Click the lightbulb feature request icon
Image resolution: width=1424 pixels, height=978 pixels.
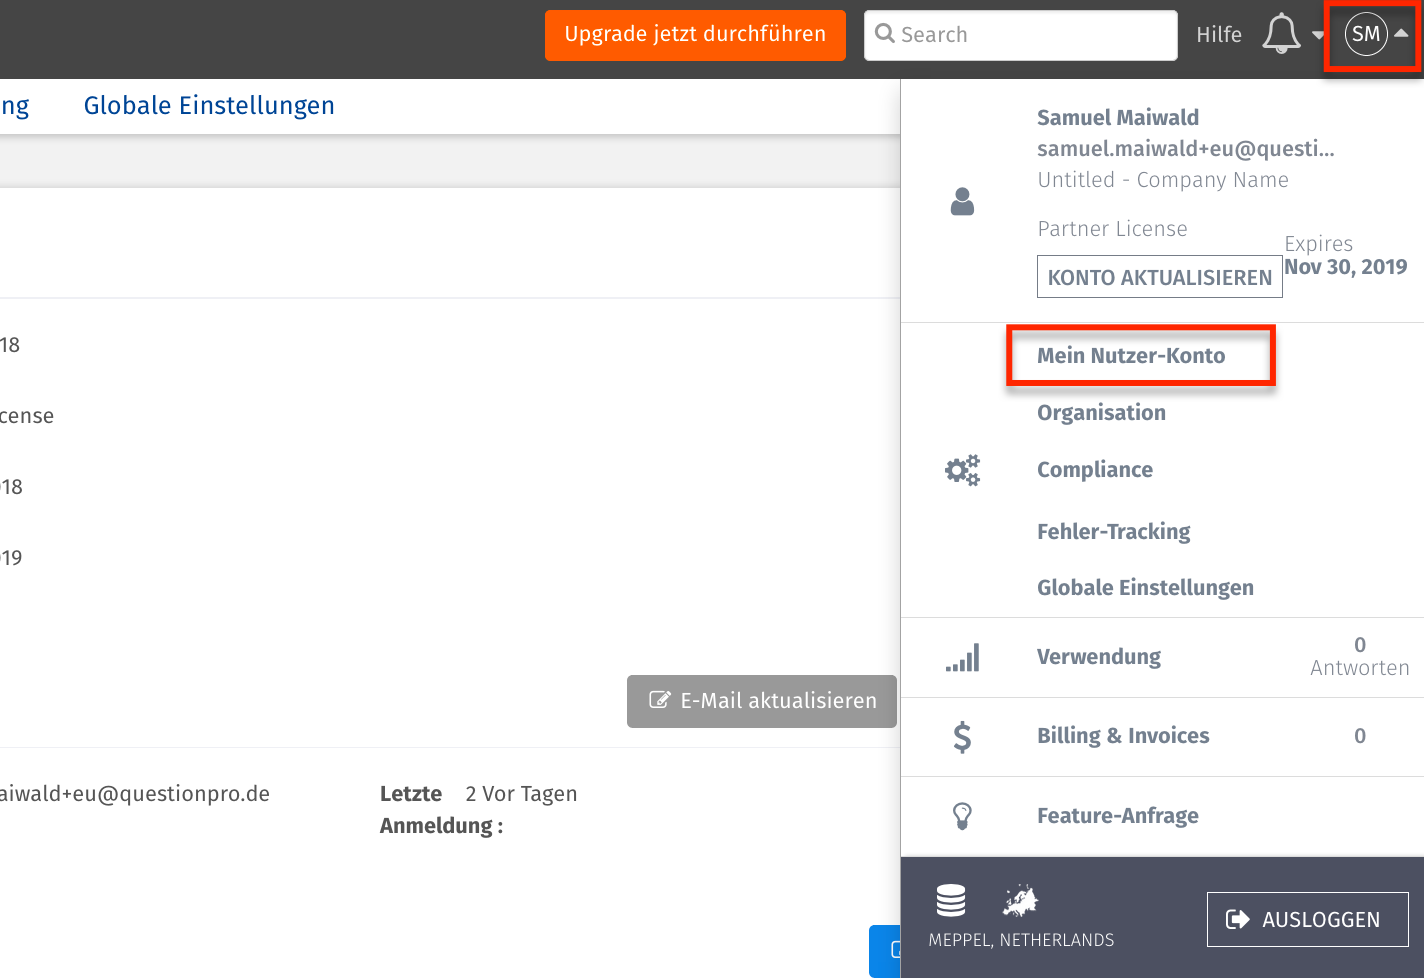(x=962, y=816)
